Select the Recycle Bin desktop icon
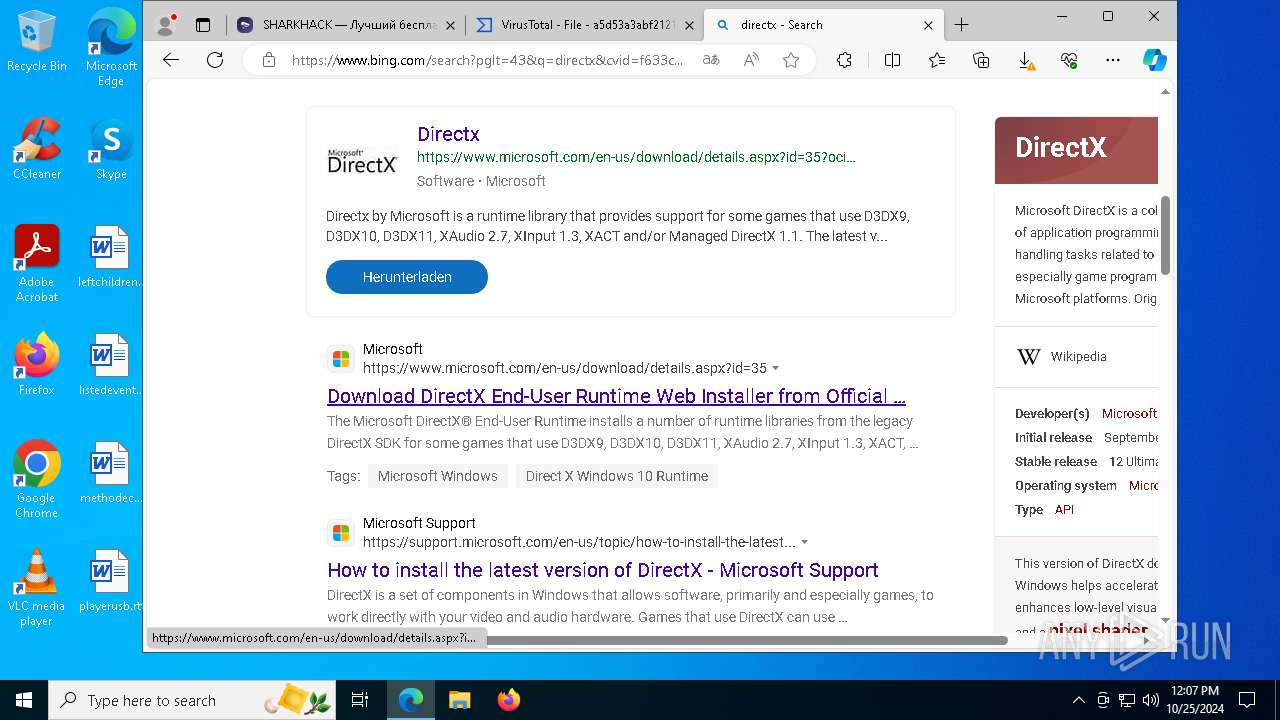This screenshot has height=720, width=1280. tap(37, 41)
